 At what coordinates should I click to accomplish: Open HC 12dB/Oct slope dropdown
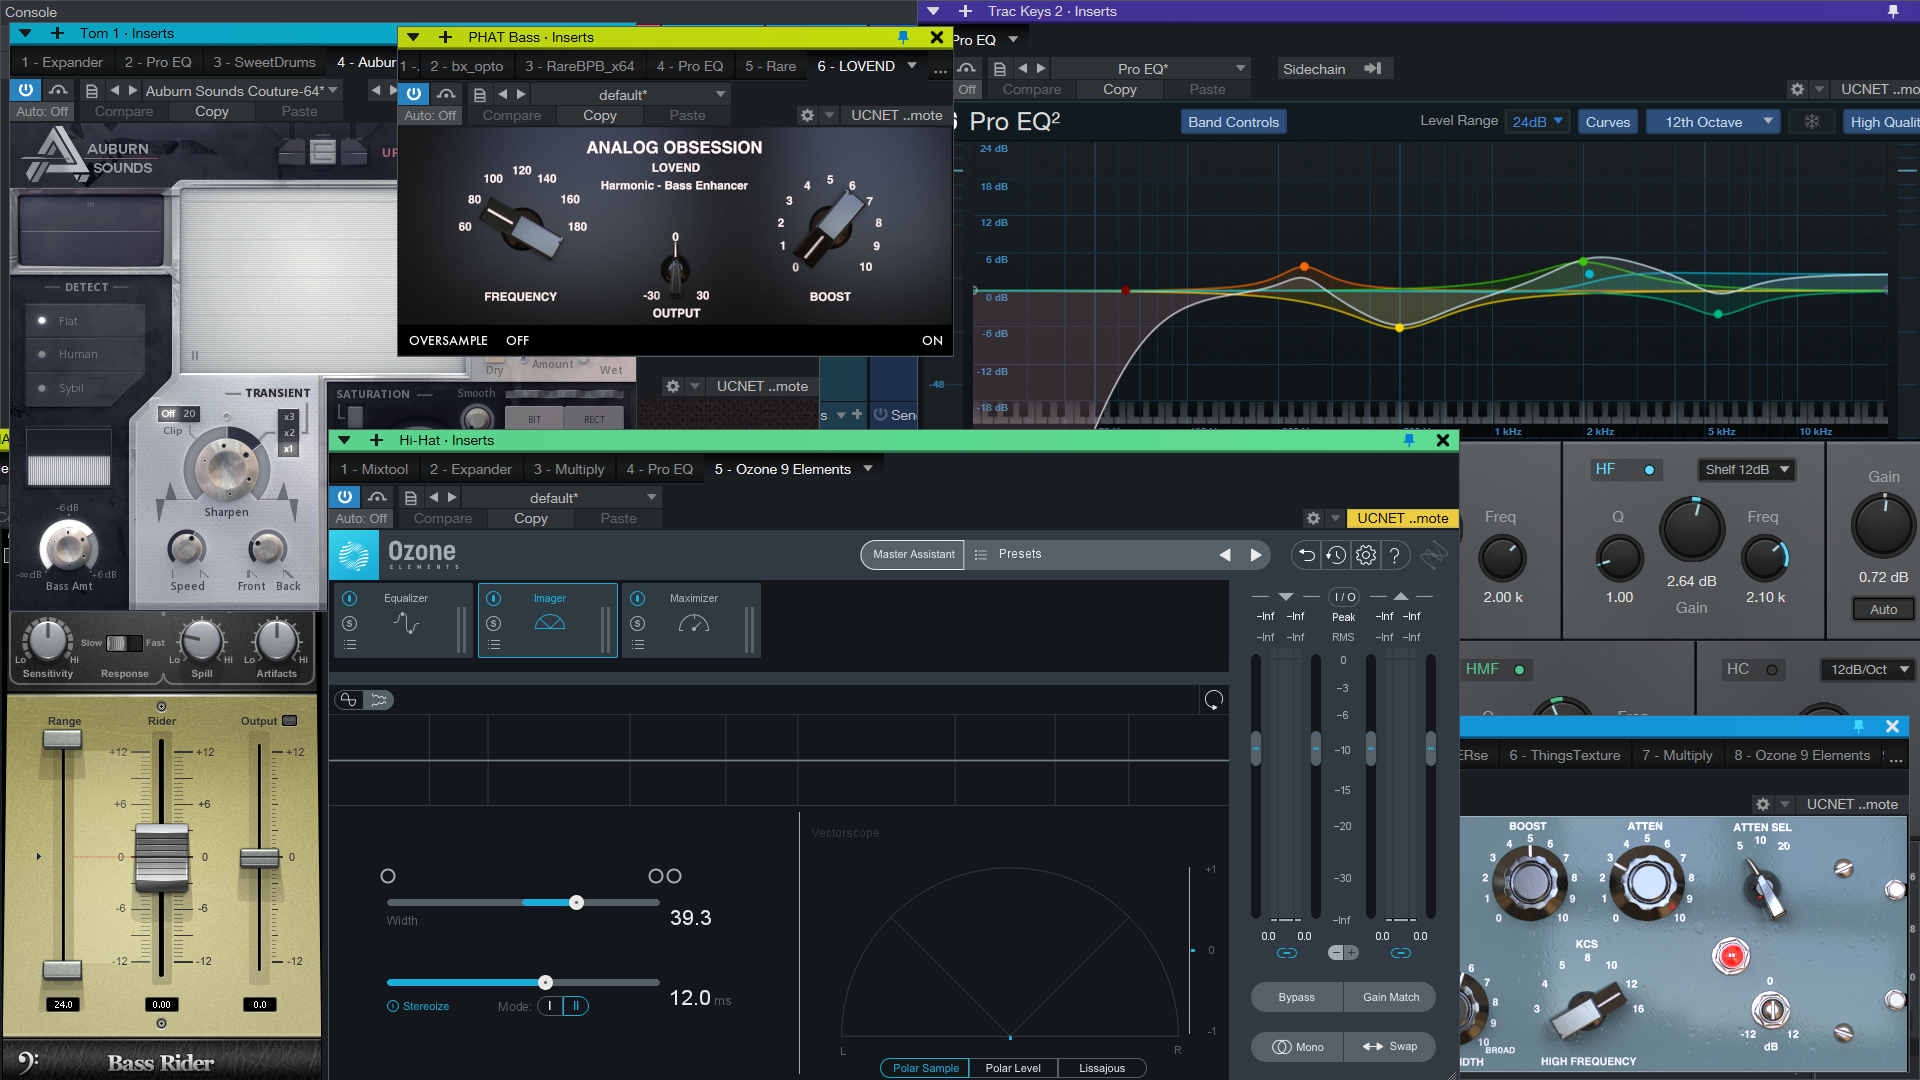(x=1868, y=669)
